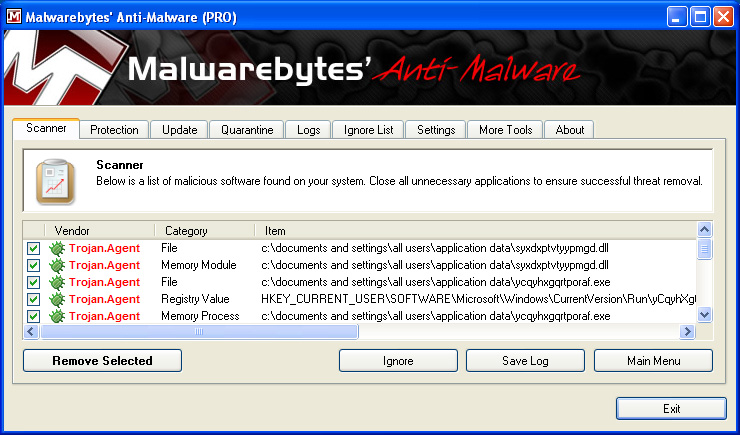The image size is (740, 435).
Task: Switch to the Quarantine tab
Action: 246,130
